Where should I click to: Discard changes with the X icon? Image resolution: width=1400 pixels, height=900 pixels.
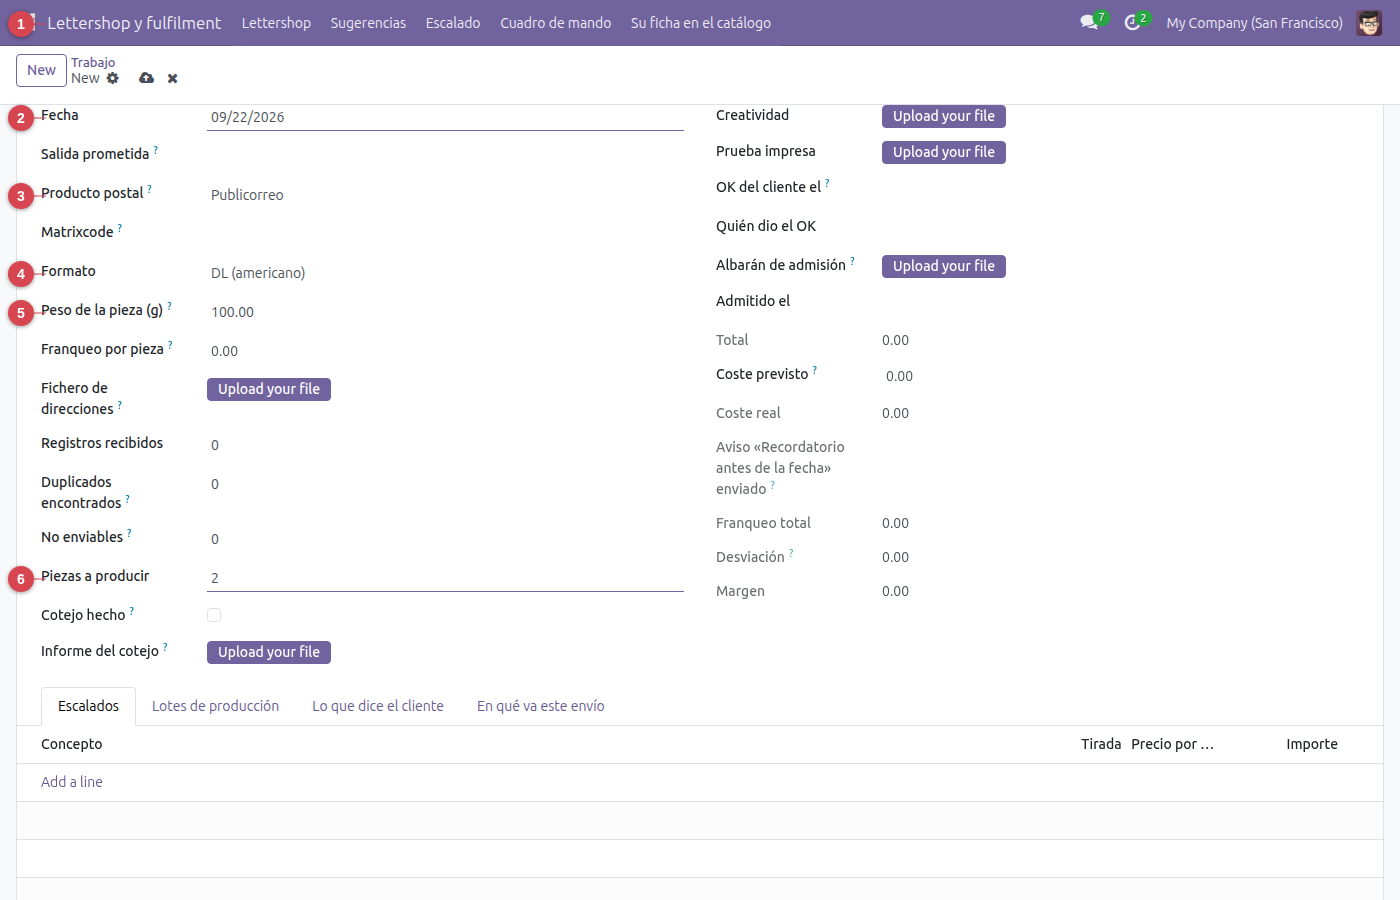(x=172, y=78)
